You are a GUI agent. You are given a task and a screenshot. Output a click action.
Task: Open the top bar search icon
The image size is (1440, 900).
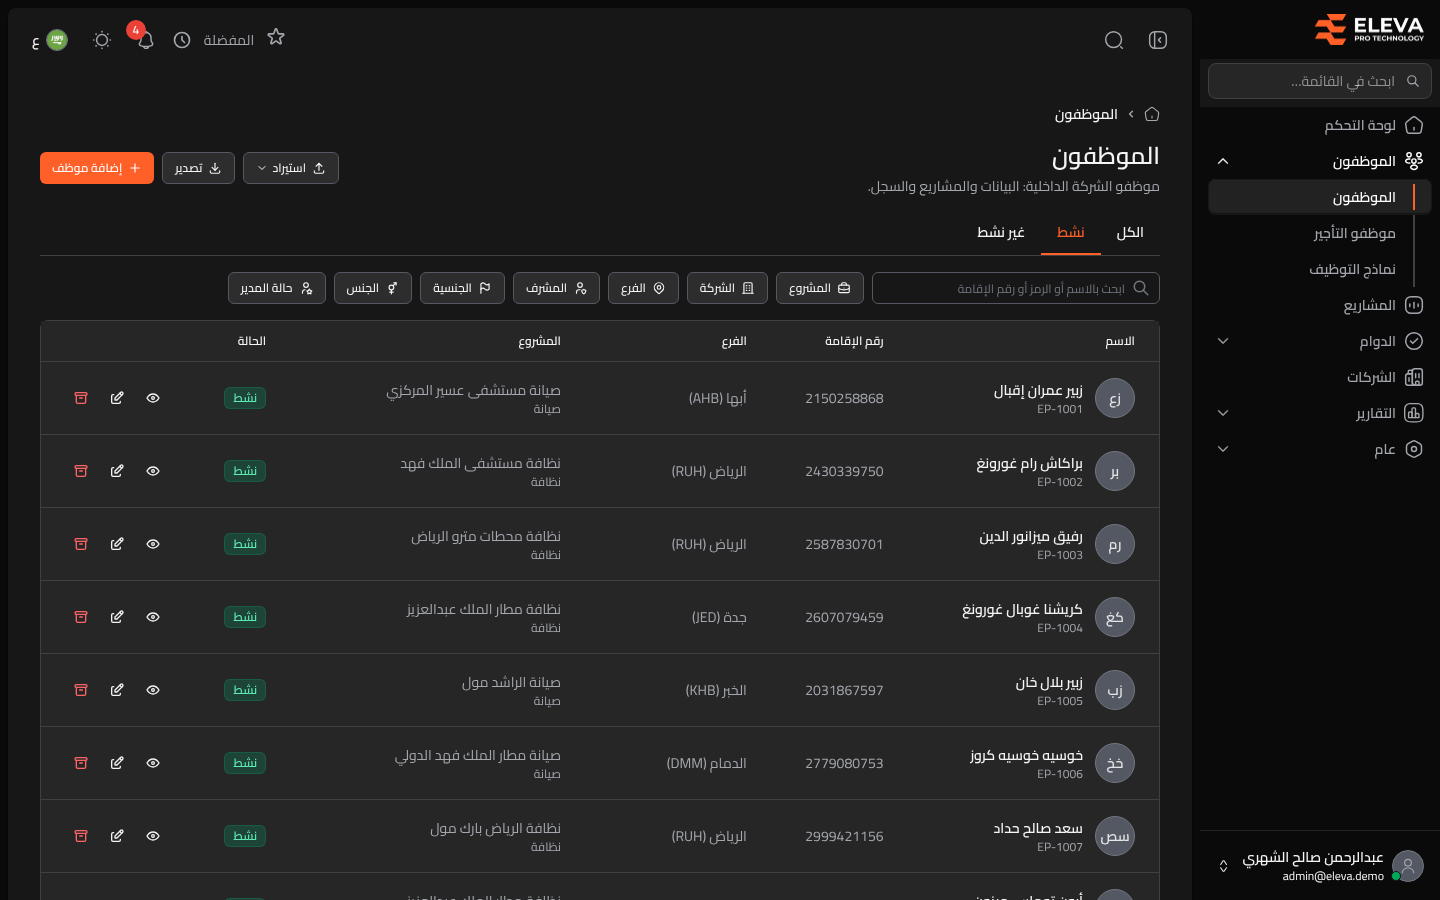pos(1114,40)
